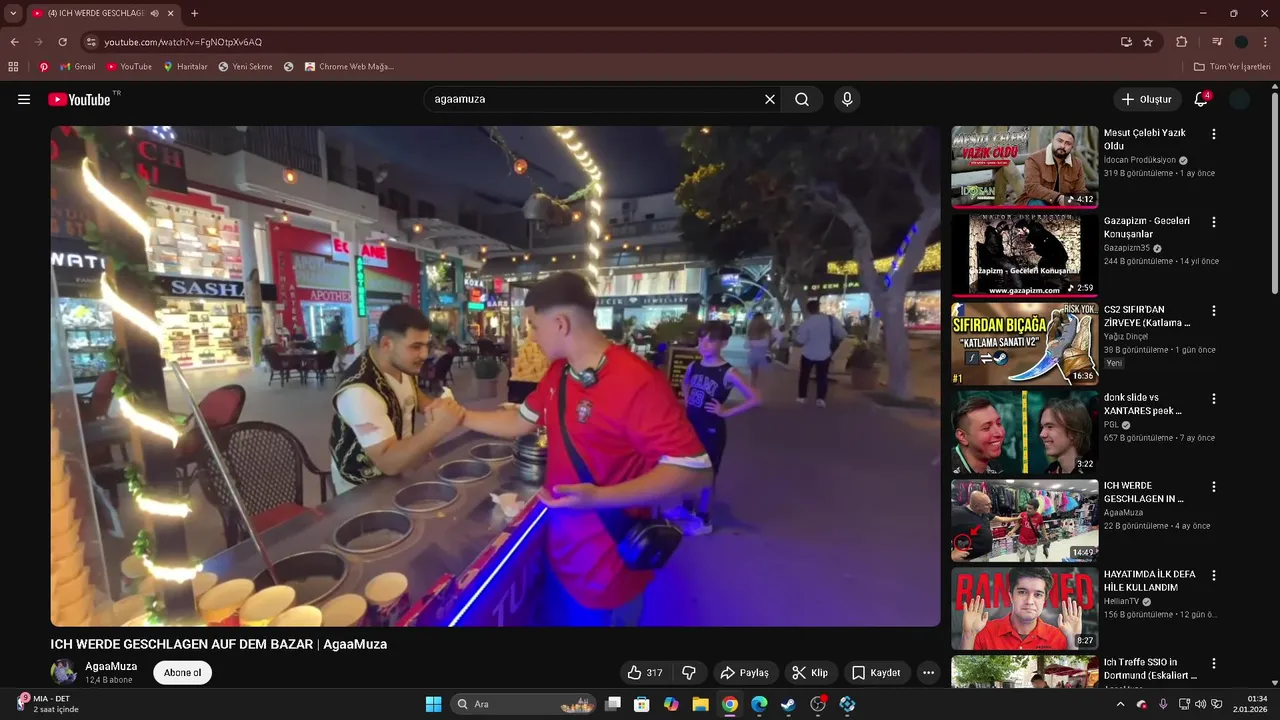
Task: Play the SIFIRDAN BIÇAĞA thumbnail
Action: click(1024, 343)
